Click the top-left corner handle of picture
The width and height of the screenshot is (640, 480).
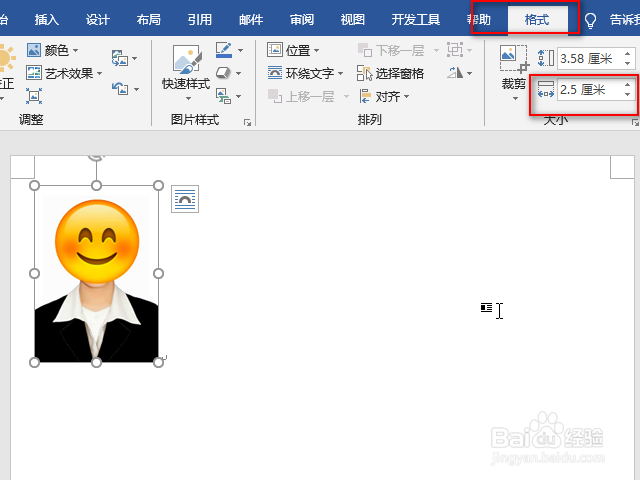pyautogui.click(x=35, y=186)
